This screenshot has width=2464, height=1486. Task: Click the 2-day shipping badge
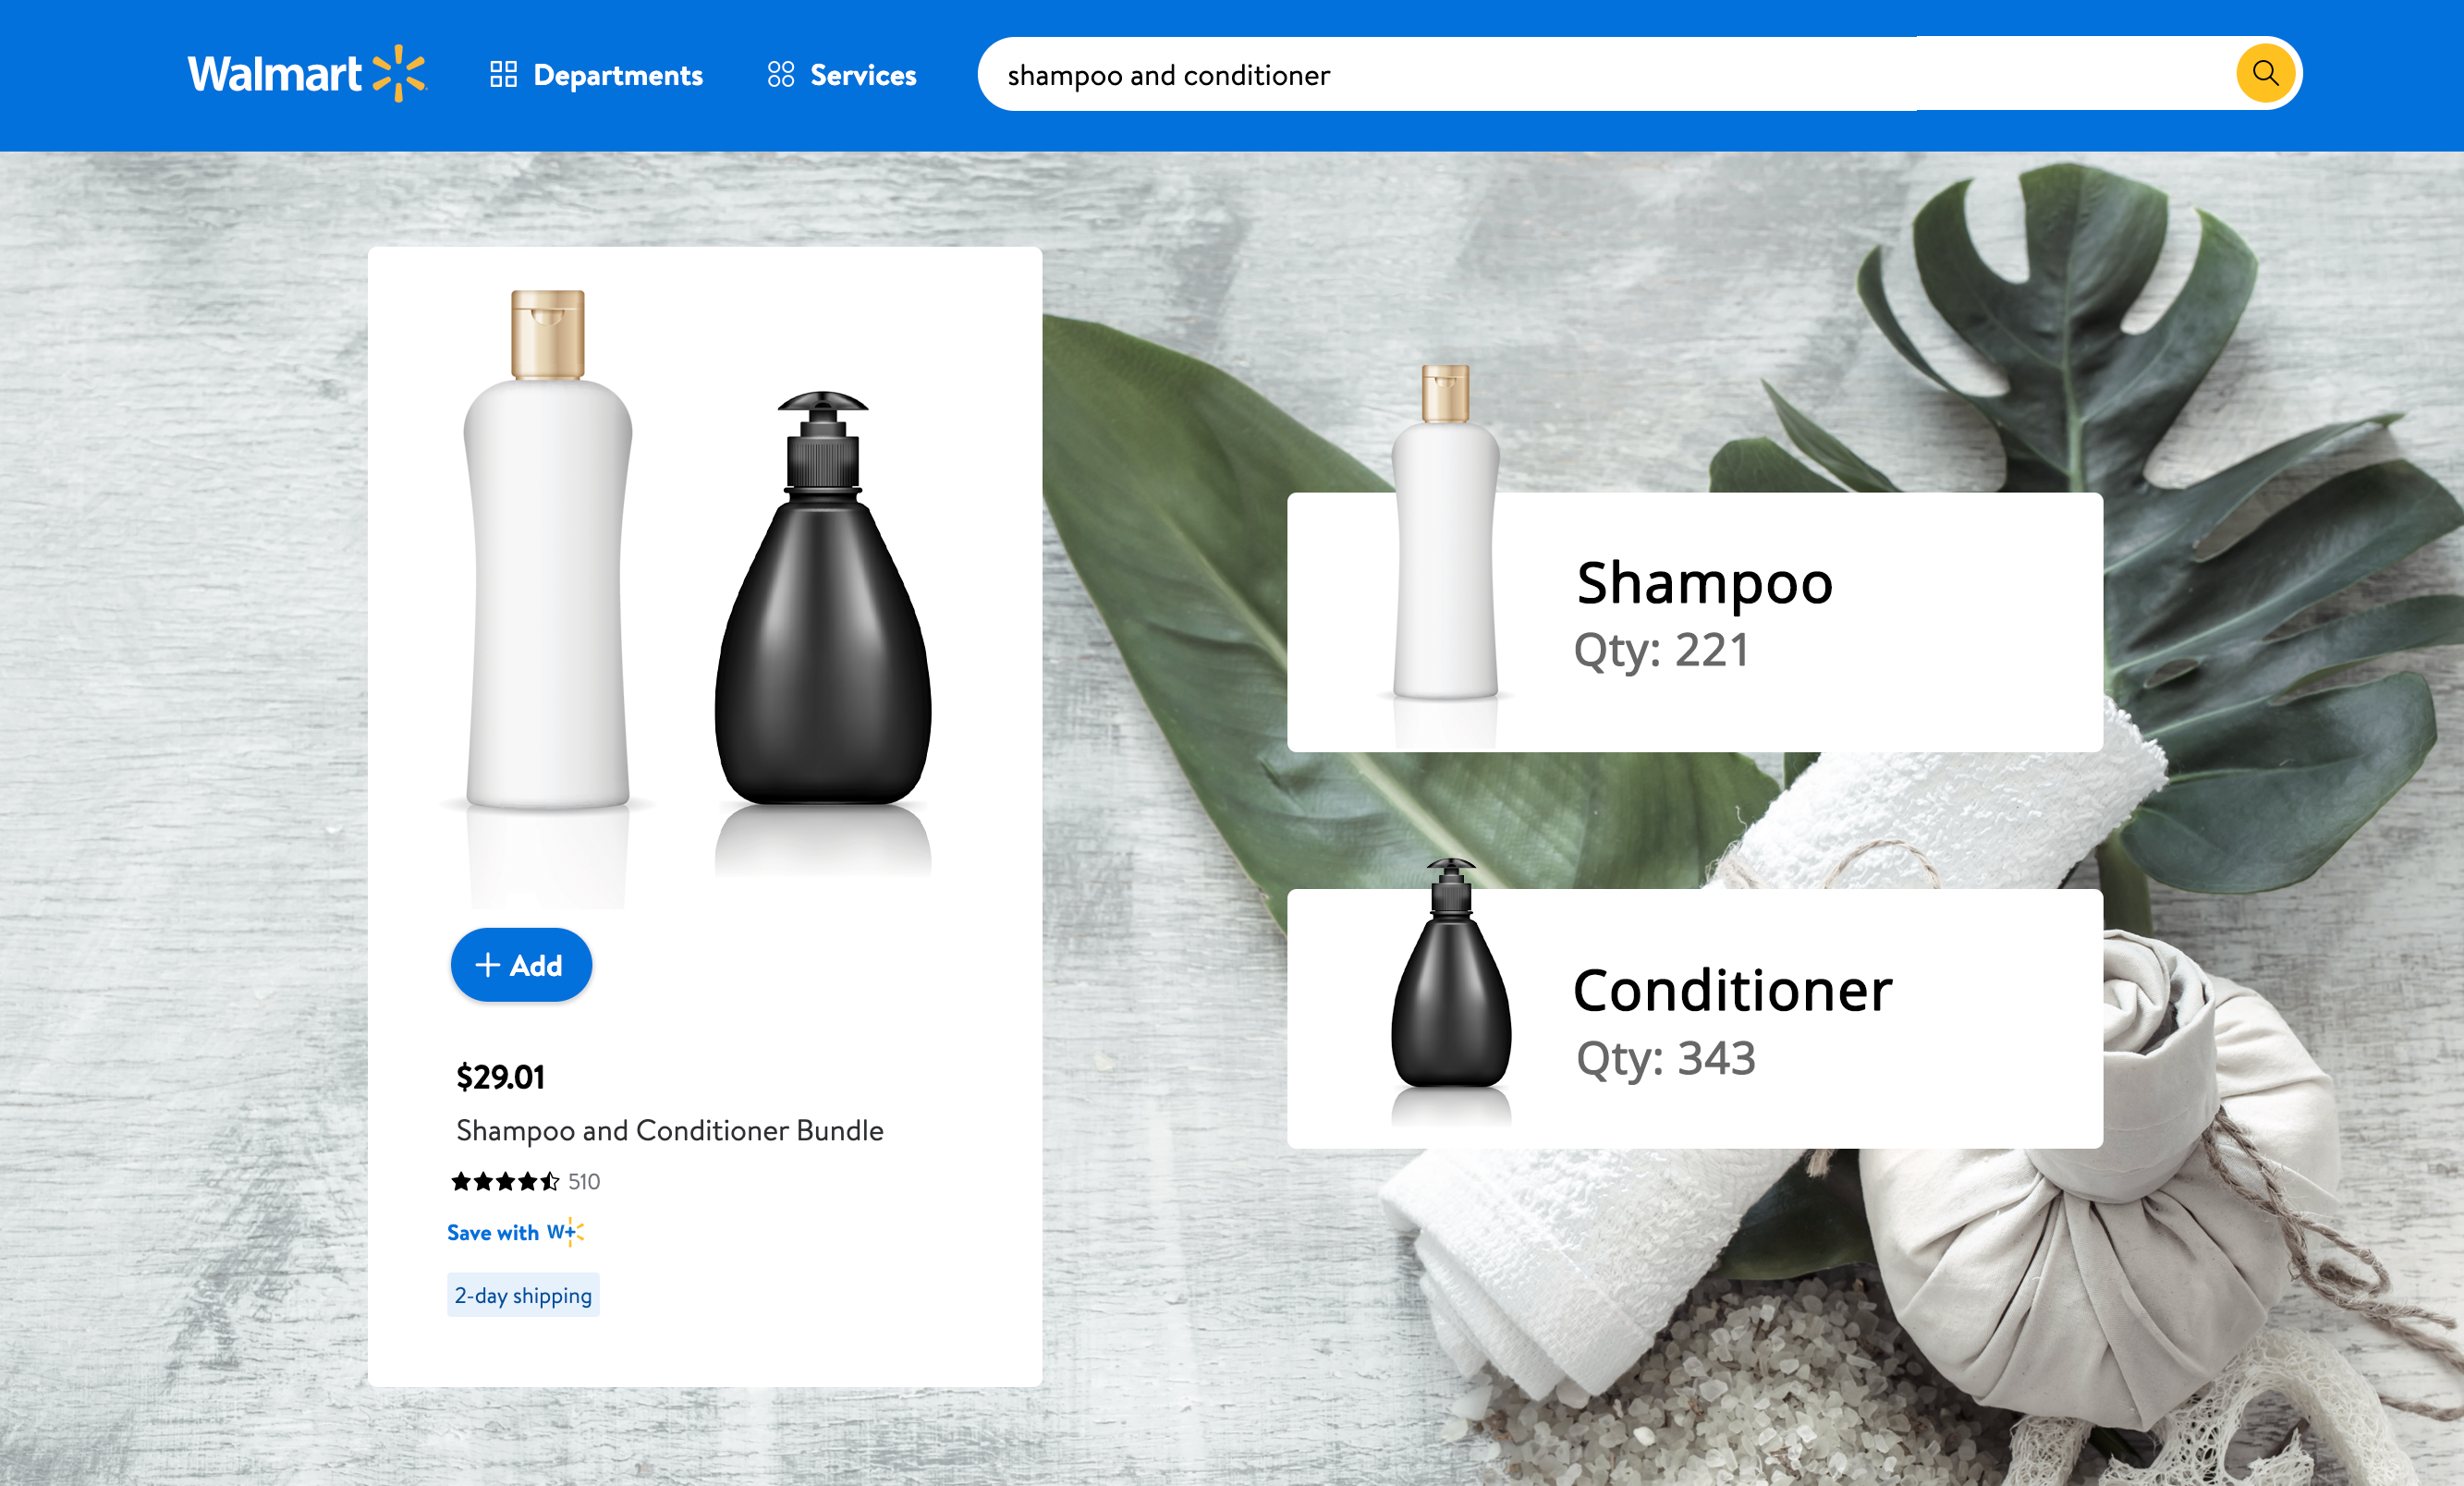click(523, 1295)
